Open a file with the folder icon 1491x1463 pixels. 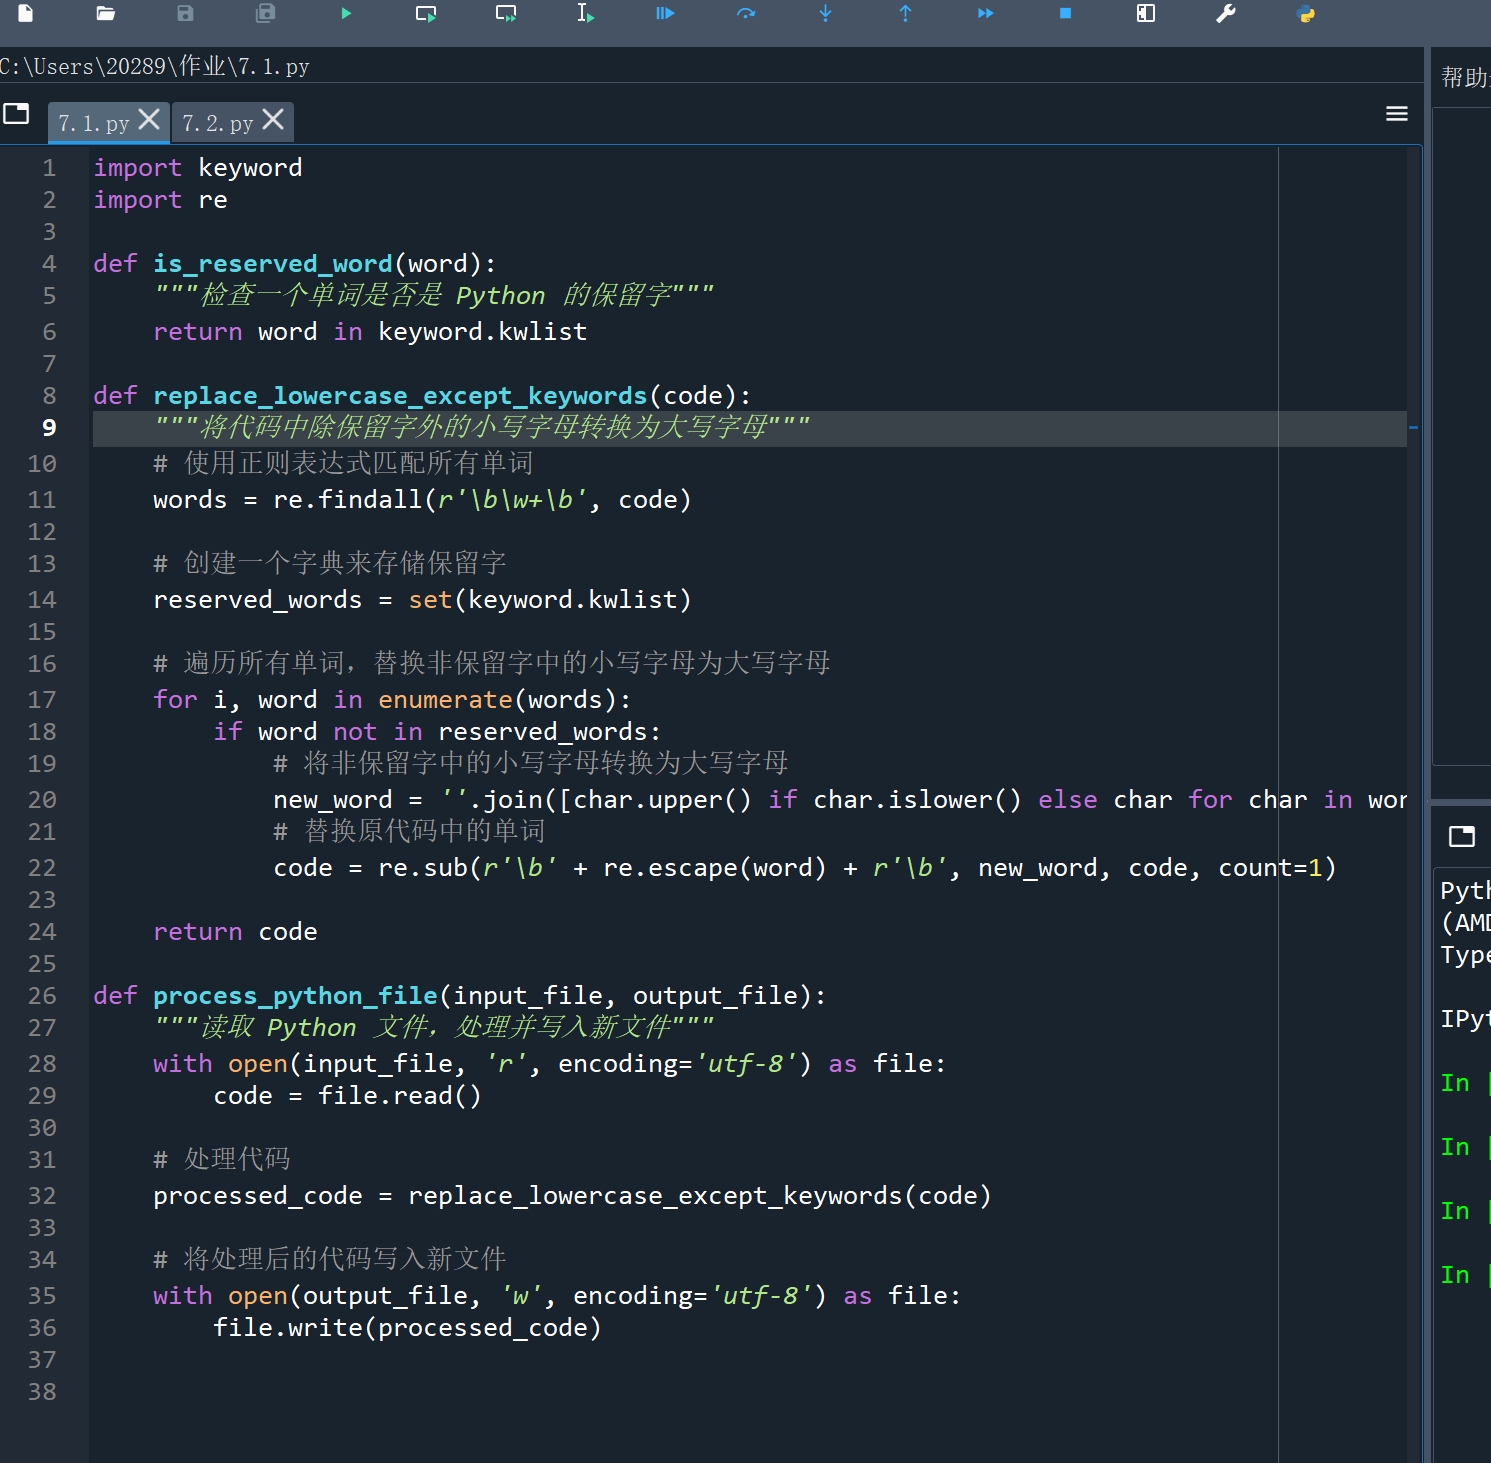coord(105,13)
